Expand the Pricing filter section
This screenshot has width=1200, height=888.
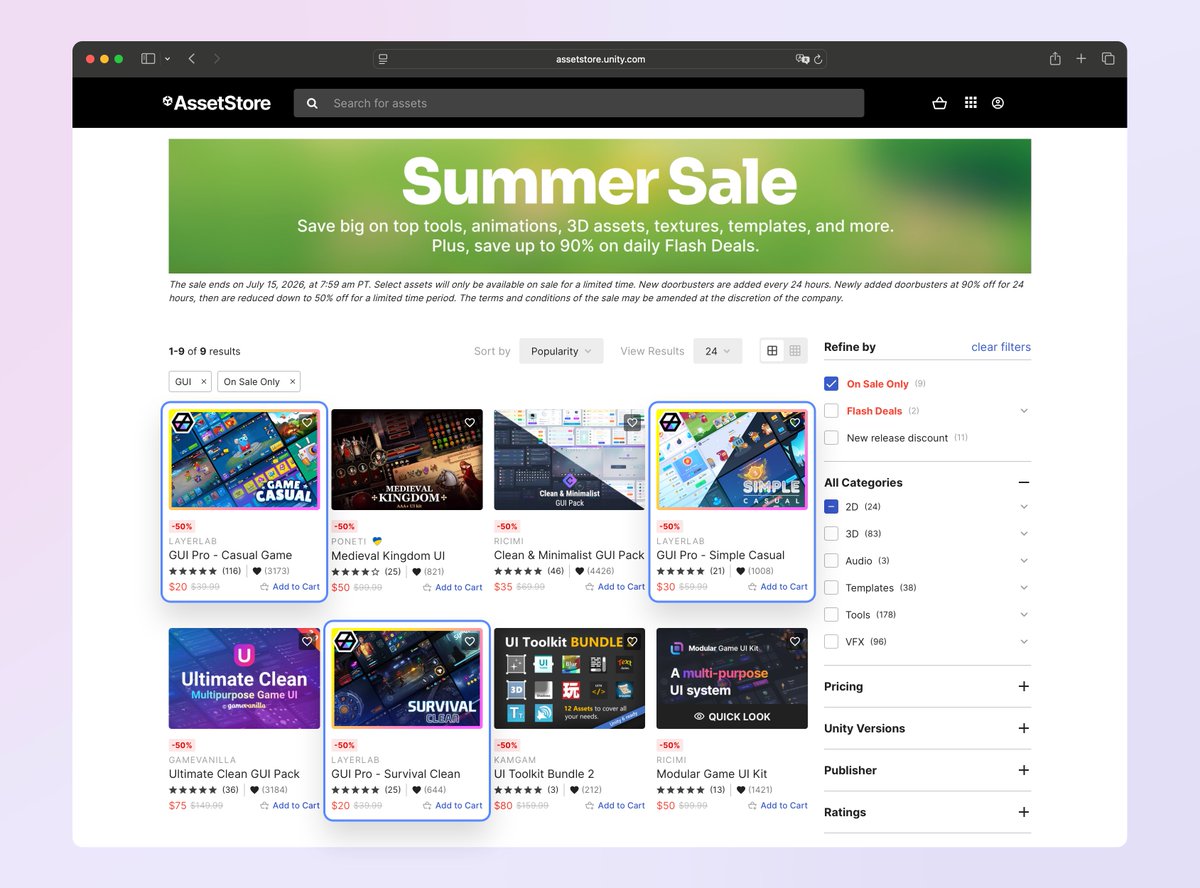tap(1024, 687)
